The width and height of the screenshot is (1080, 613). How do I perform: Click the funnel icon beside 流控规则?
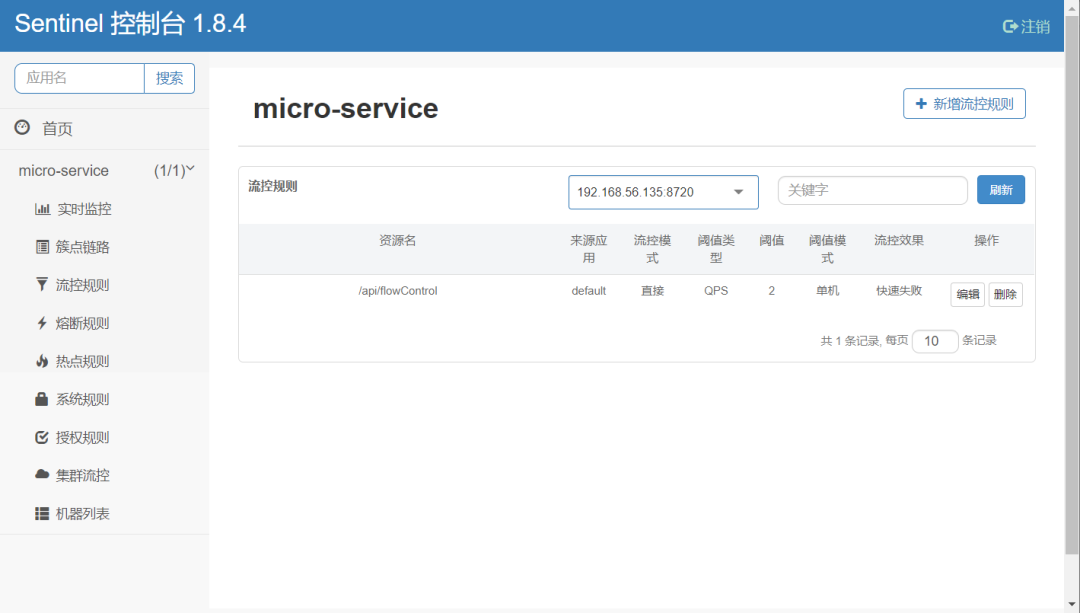[x=42, y=285]
